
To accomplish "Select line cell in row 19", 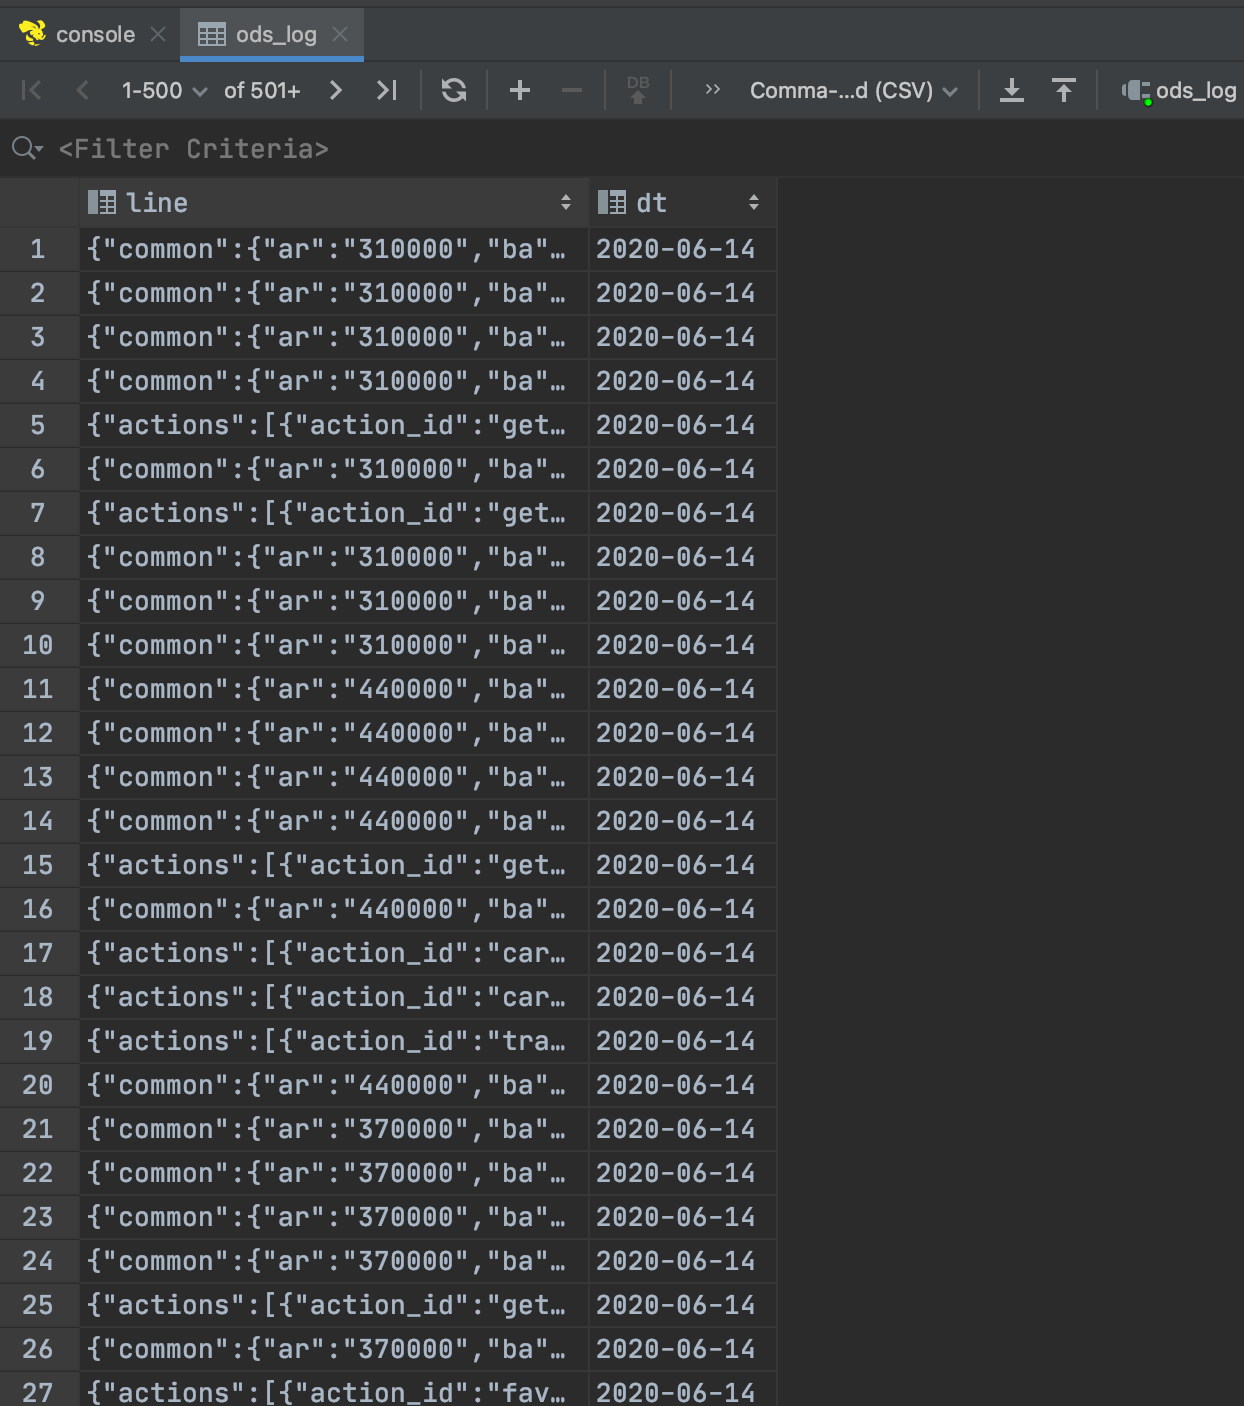I will (334, 1041).
